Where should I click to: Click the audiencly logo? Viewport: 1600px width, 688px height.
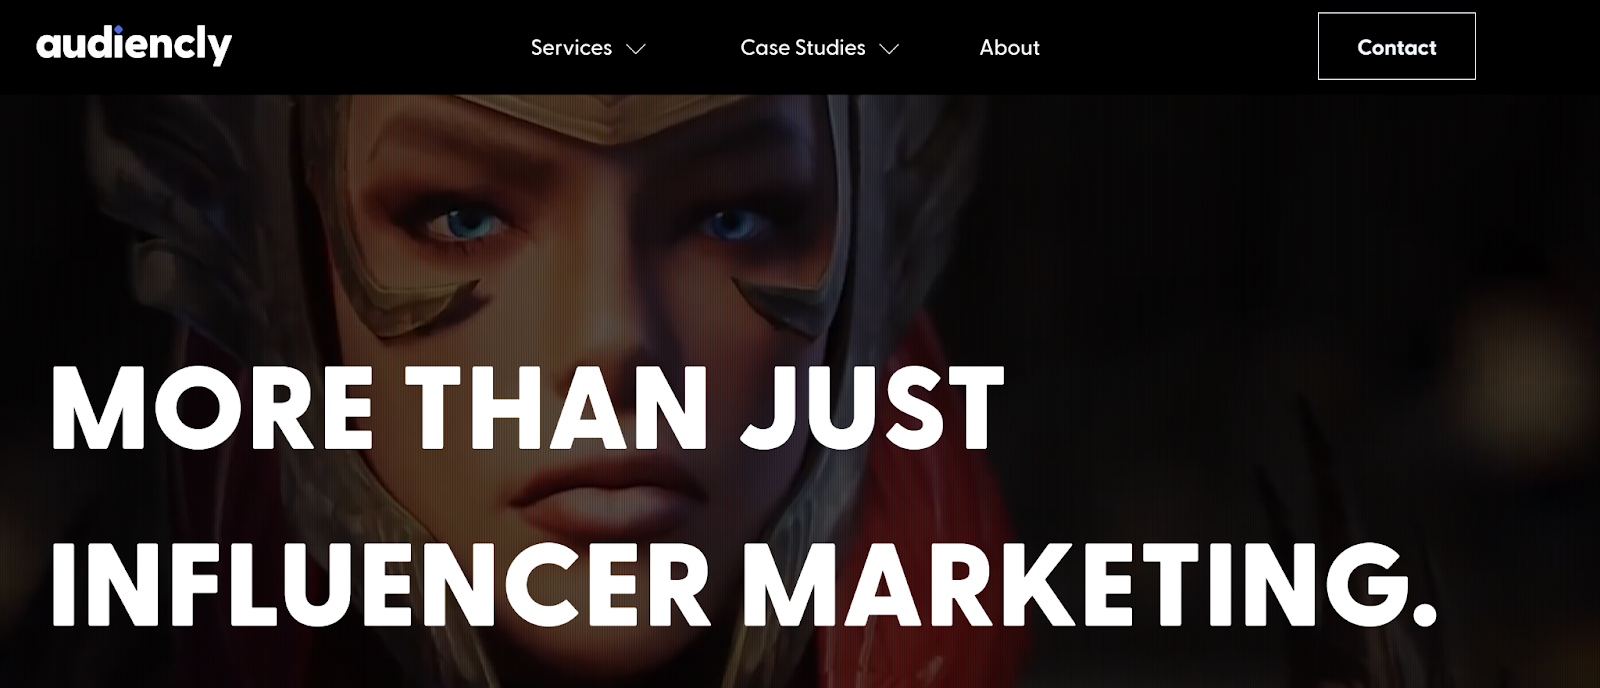134,45
